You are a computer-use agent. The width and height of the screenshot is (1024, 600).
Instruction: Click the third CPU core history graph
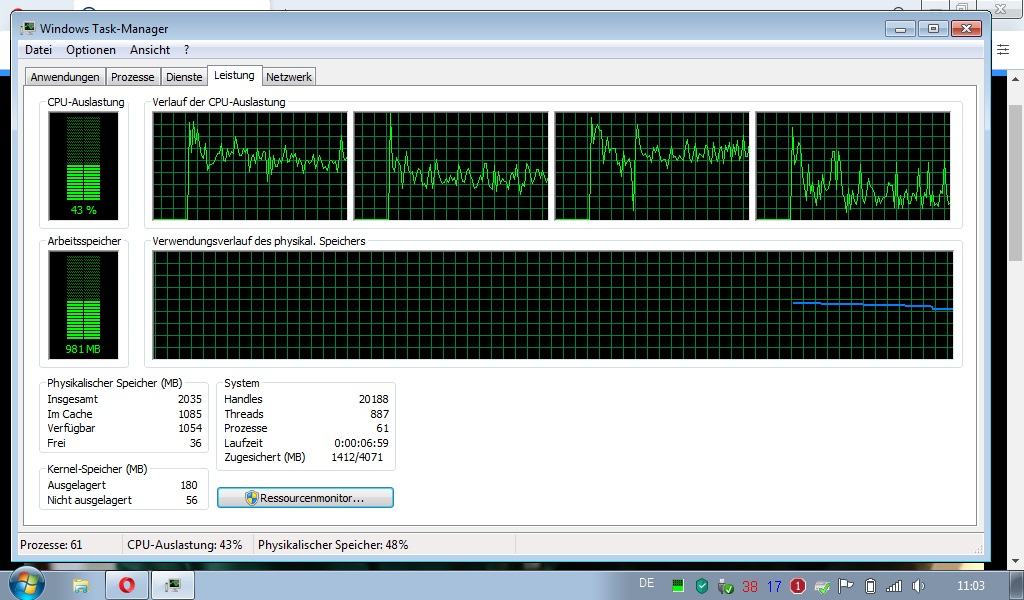point(652,166)
